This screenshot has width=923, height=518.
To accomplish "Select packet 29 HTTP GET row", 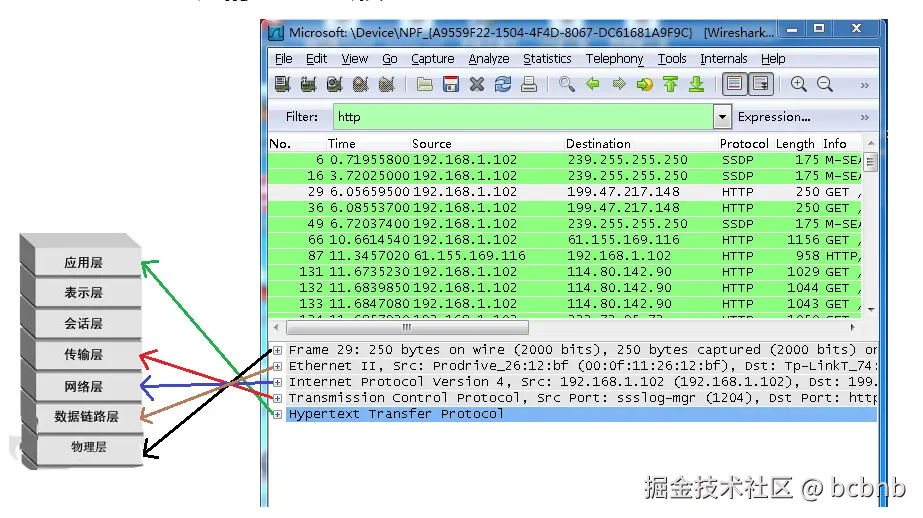I will pyautogui.click(x=565, y=192).
